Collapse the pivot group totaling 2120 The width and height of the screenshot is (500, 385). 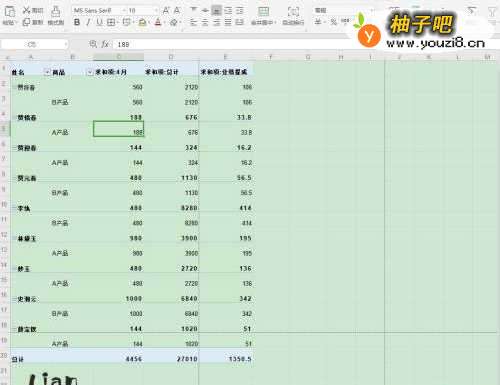pyautogui.click(x=14, y=87)
